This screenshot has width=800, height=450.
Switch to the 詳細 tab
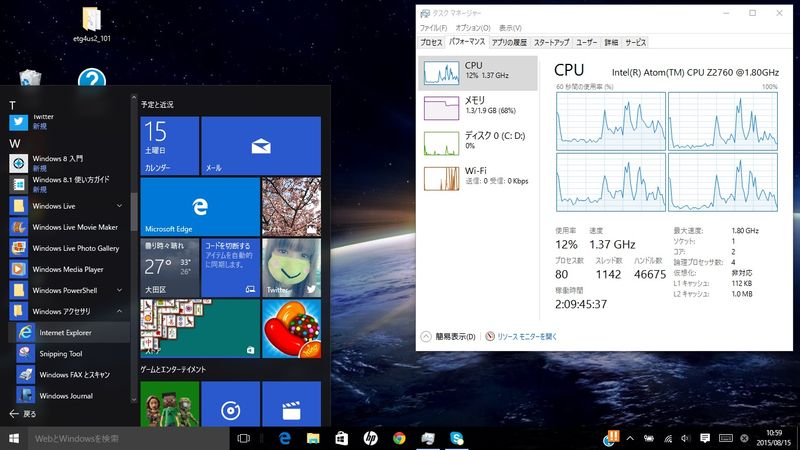pyautogui.click(x=611, y=42)
